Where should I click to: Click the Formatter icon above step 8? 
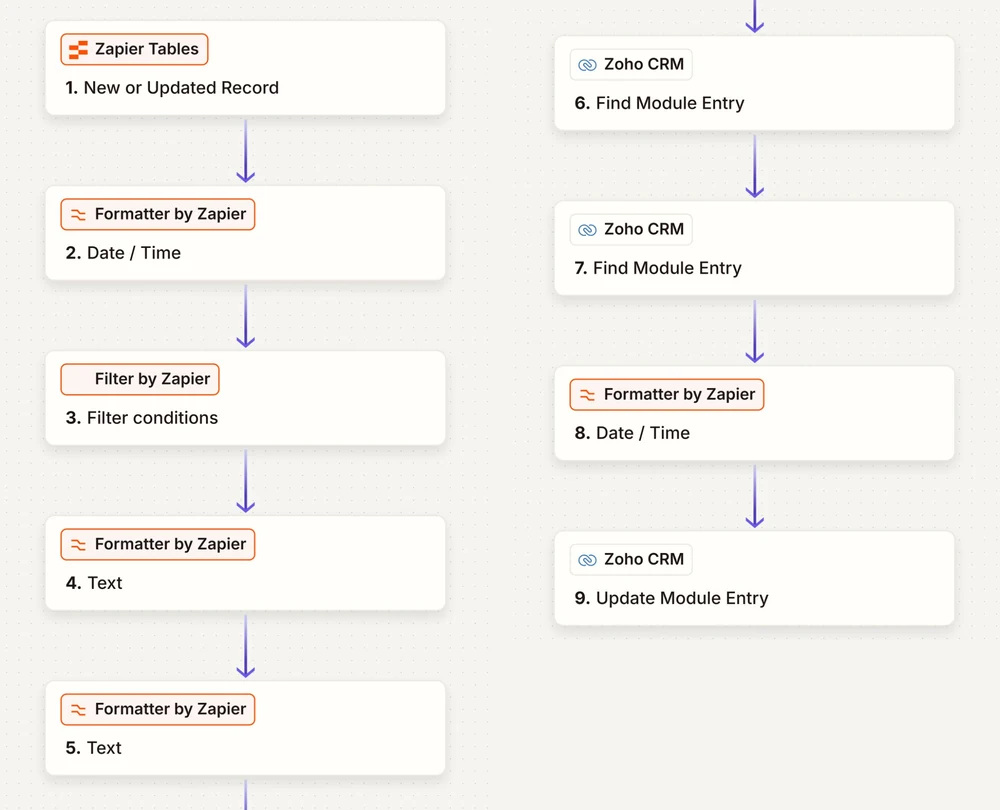[587, 395]
